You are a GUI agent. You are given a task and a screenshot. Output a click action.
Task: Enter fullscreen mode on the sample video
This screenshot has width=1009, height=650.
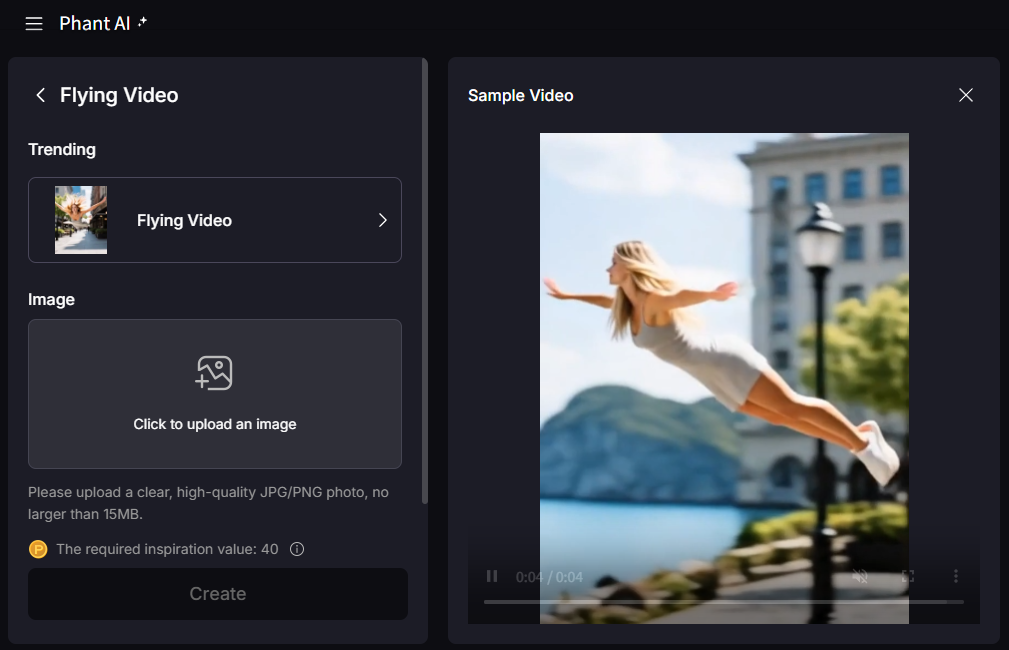click(x=908, y=576)
